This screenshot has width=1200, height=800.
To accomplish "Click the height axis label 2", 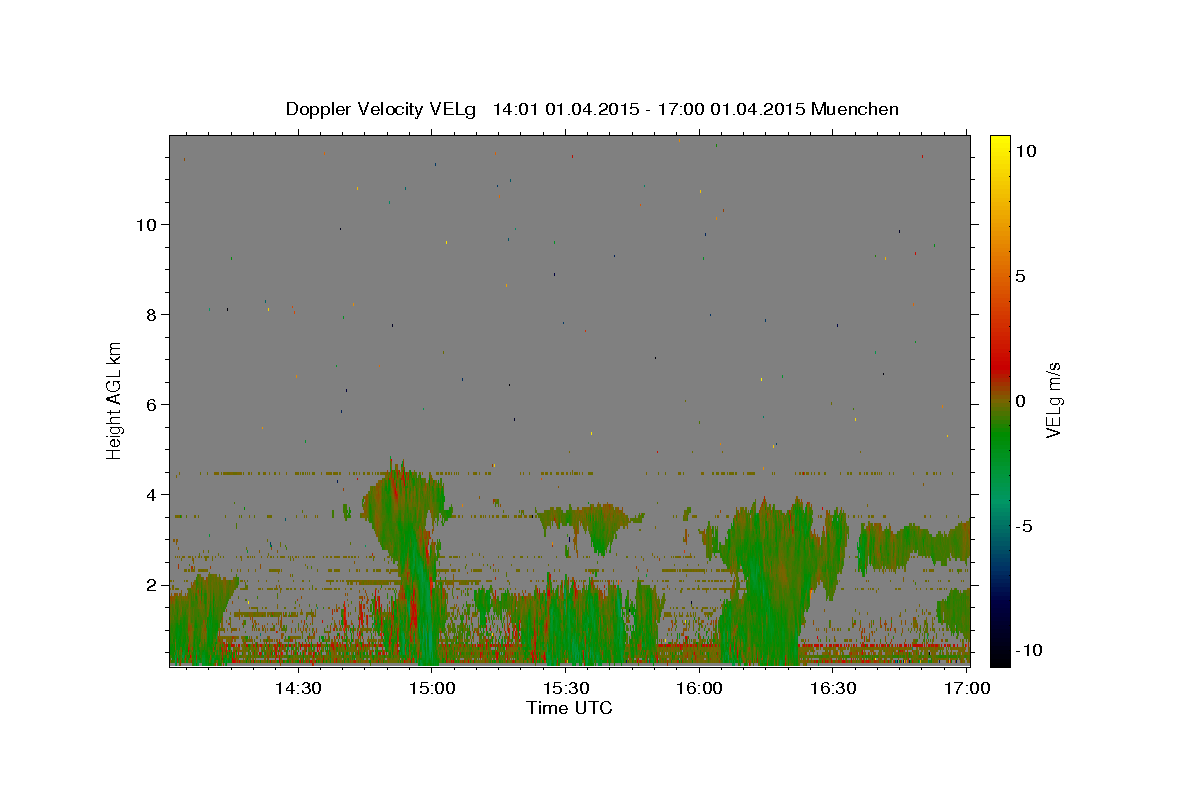I will click(152, 584).
